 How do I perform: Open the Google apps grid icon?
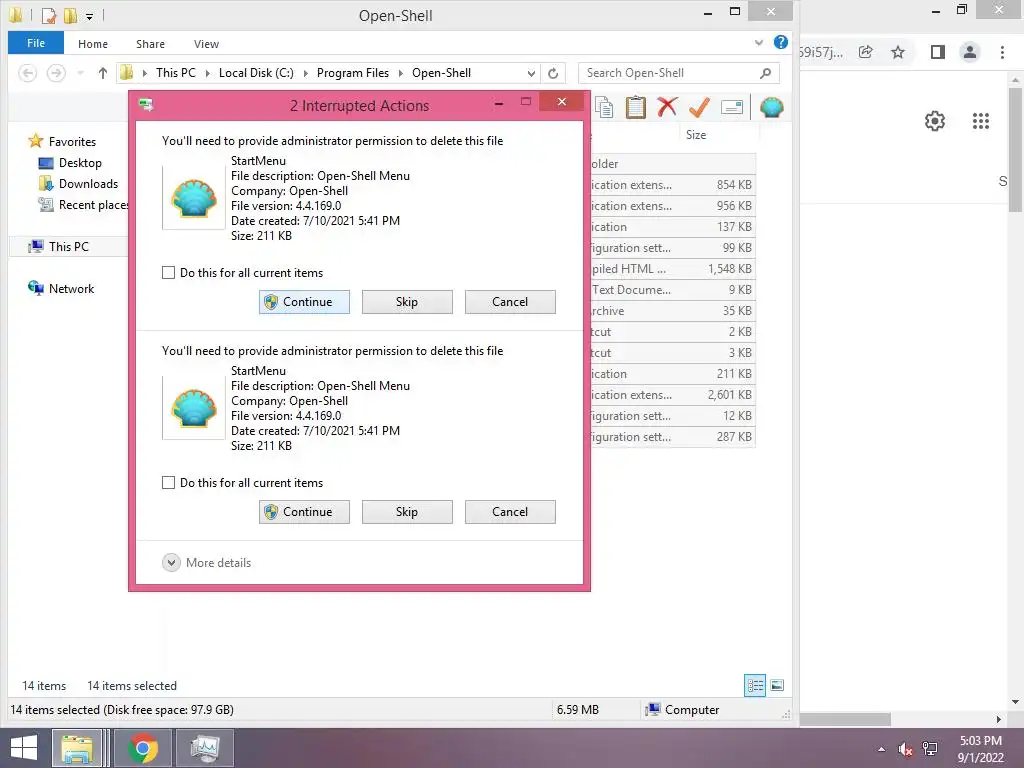[x=980, y=121]
